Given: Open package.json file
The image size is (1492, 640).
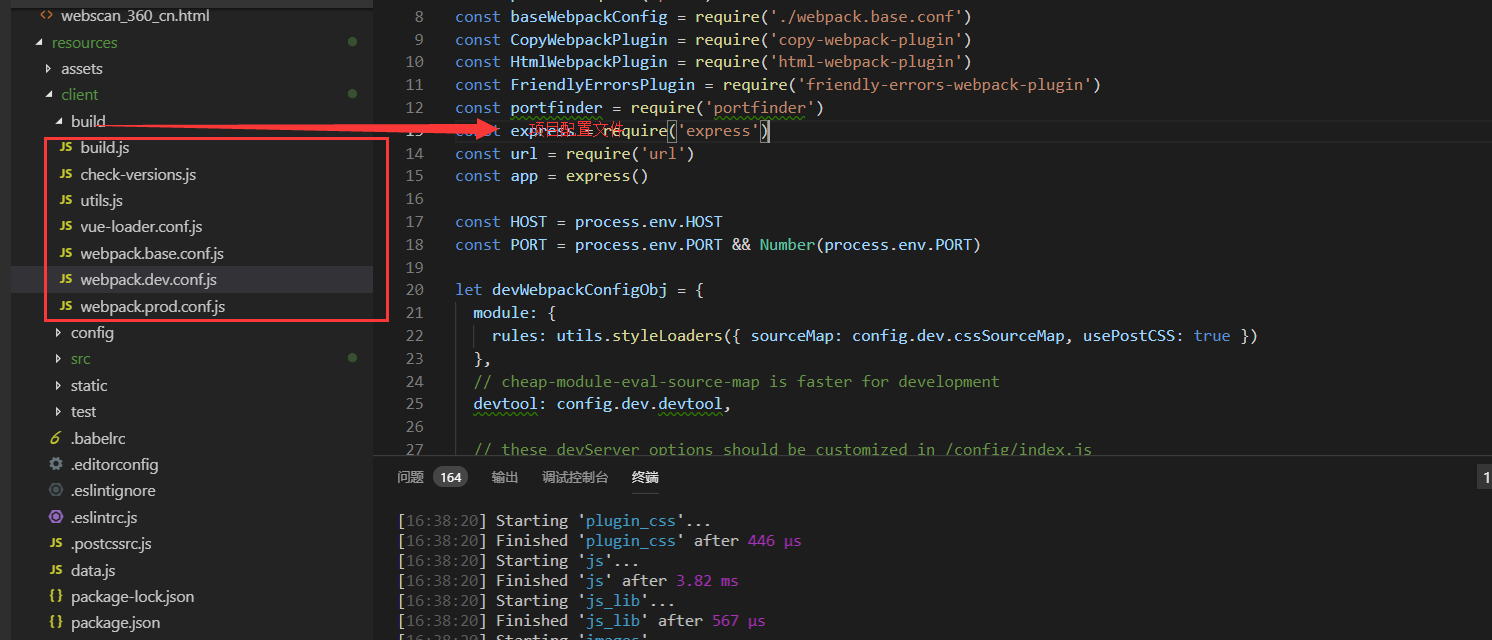Looking at the screenshot, I should 115,622.
